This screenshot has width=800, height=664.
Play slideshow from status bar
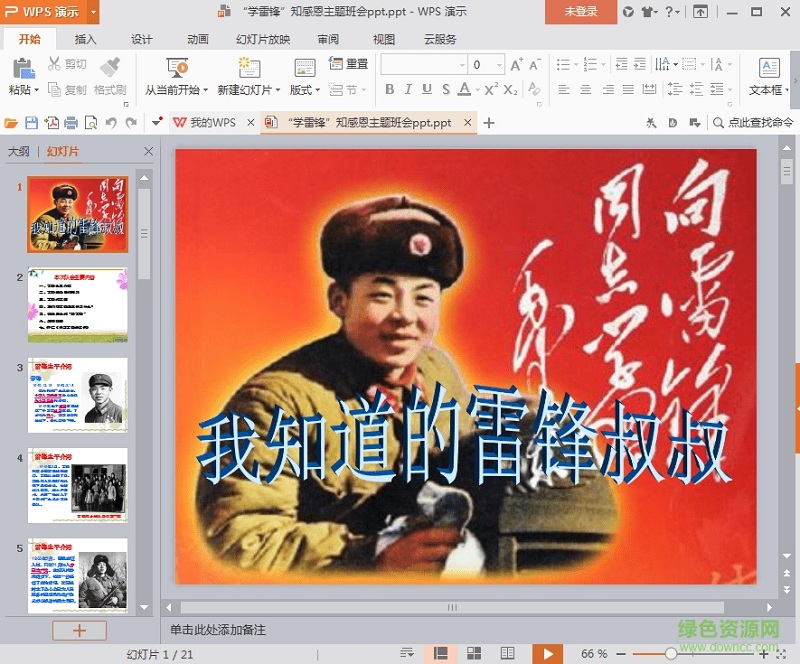(x=547, y=654)
